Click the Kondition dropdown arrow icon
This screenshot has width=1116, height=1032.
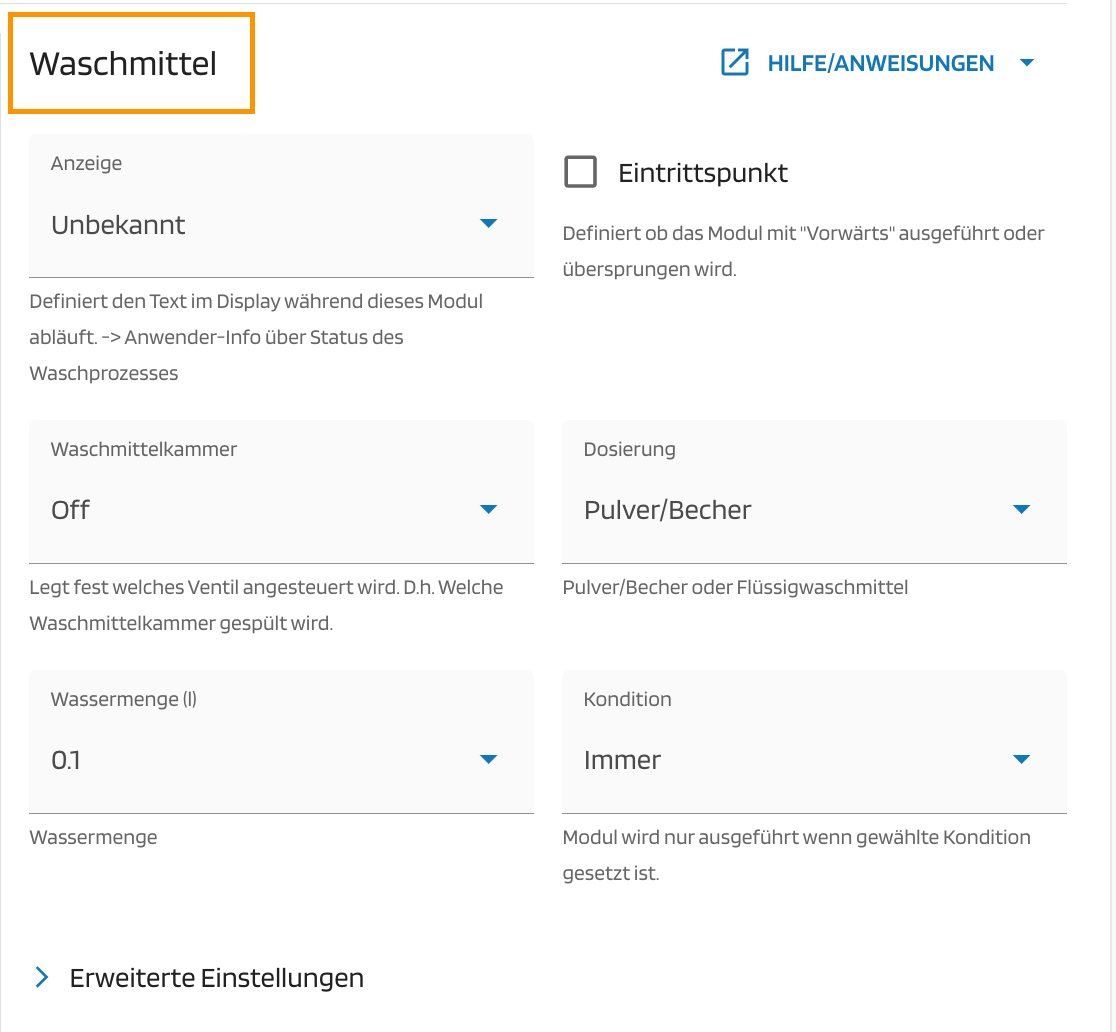point(1021,760)
